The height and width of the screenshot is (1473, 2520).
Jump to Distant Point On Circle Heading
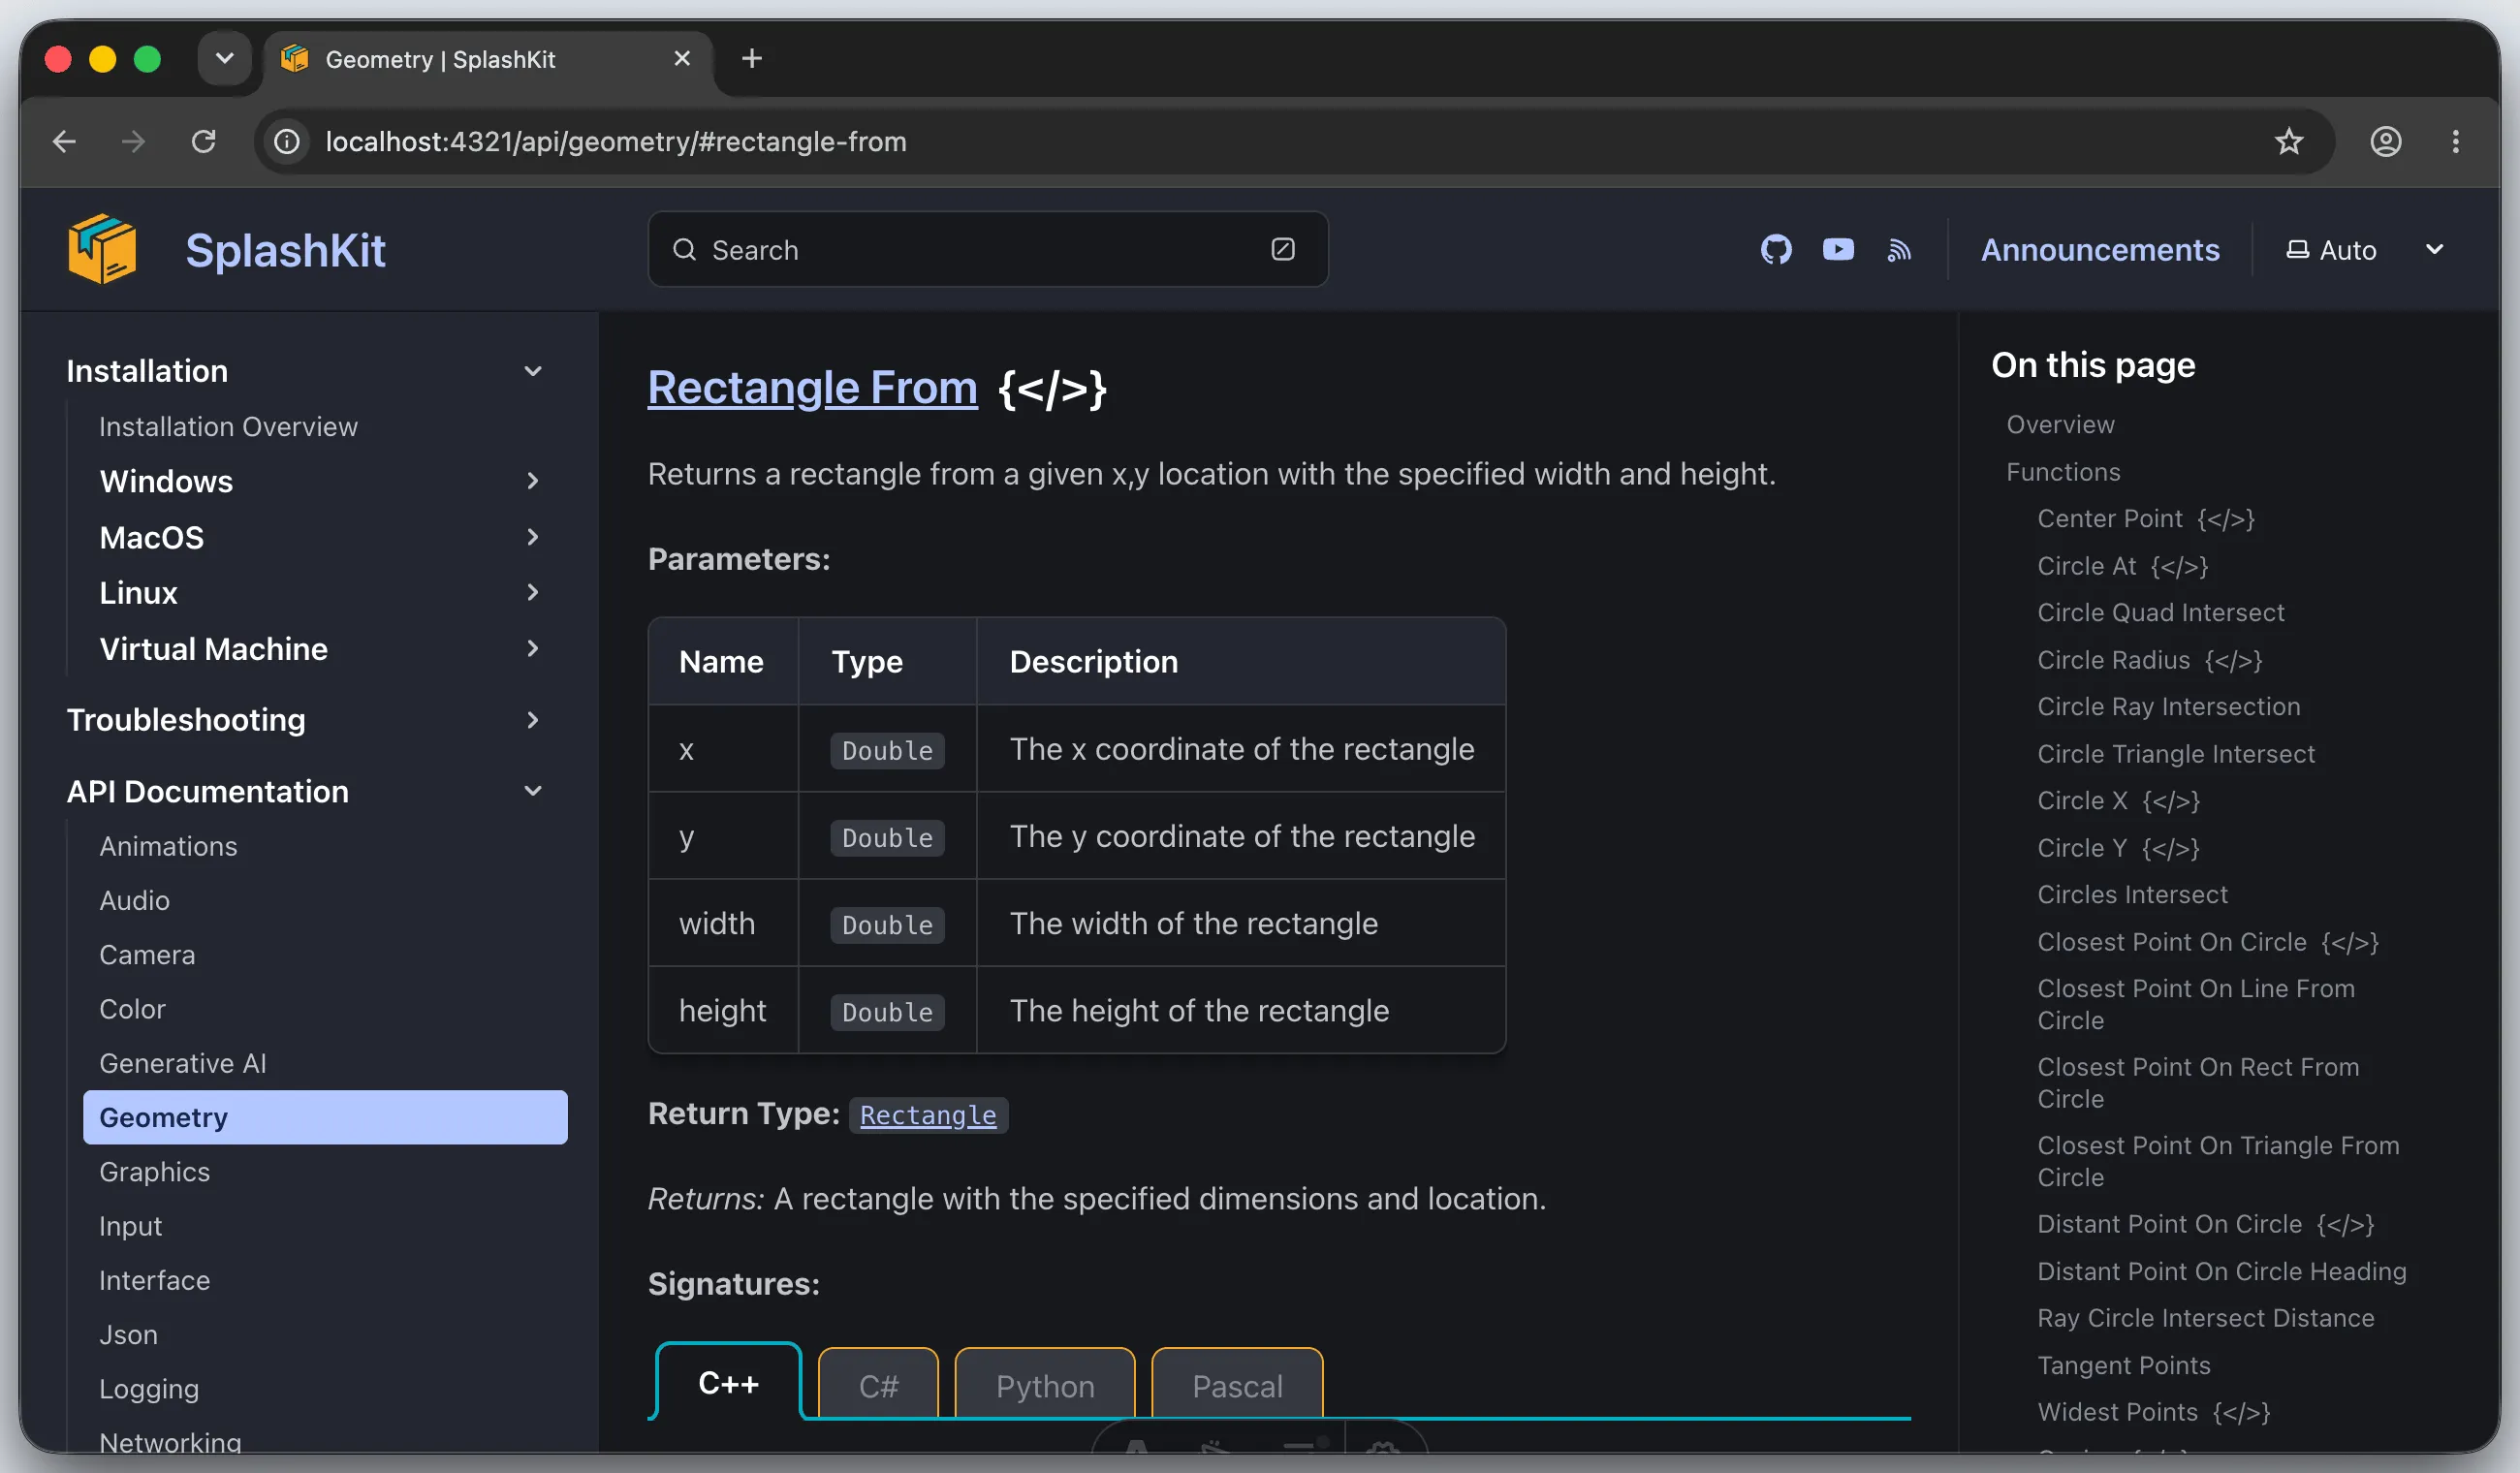[x=2222, y=1272]
